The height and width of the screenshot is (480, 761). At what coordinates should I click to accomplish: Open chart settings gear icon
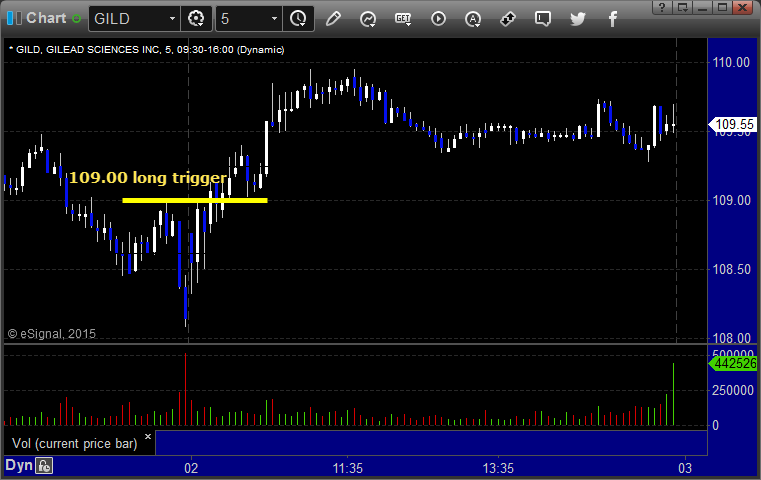point(196,18)
